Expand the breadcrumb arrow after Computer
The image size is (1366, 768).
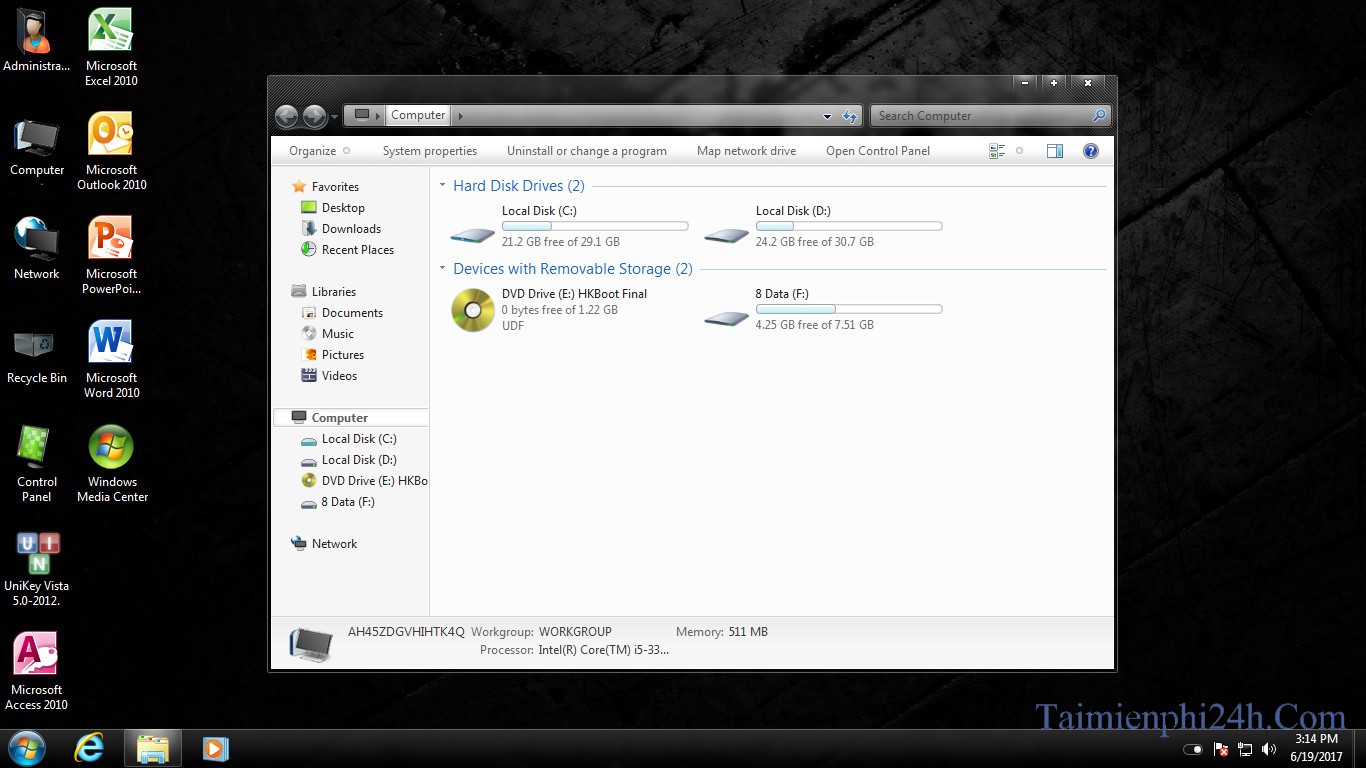[x=461, y=116]
